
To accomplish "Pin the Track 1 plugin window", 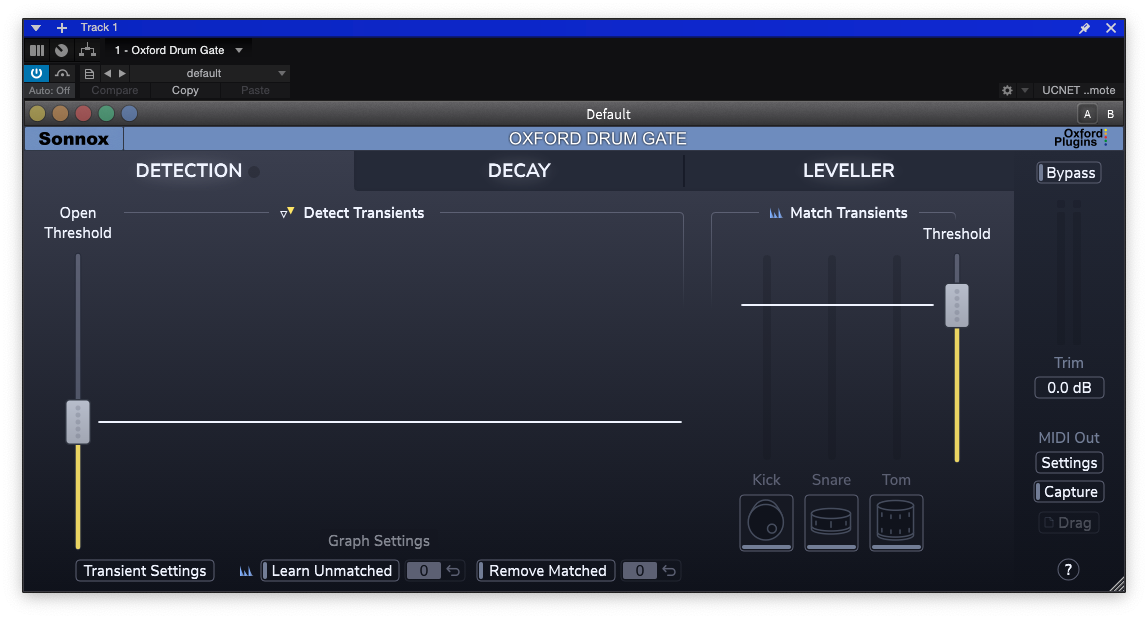I will click(1084, 28).
